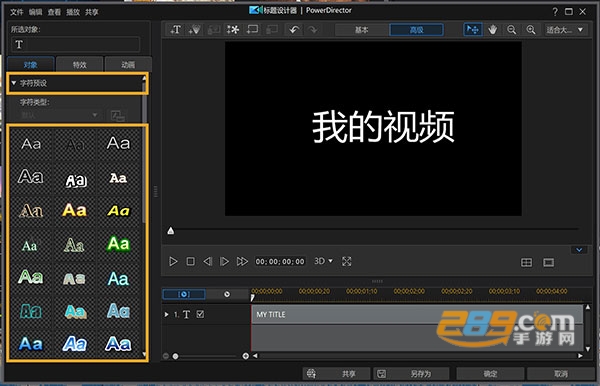This screenshot has height=386, width=600.
Task: Select the 我的视频 title text
Action: [383, 127]
